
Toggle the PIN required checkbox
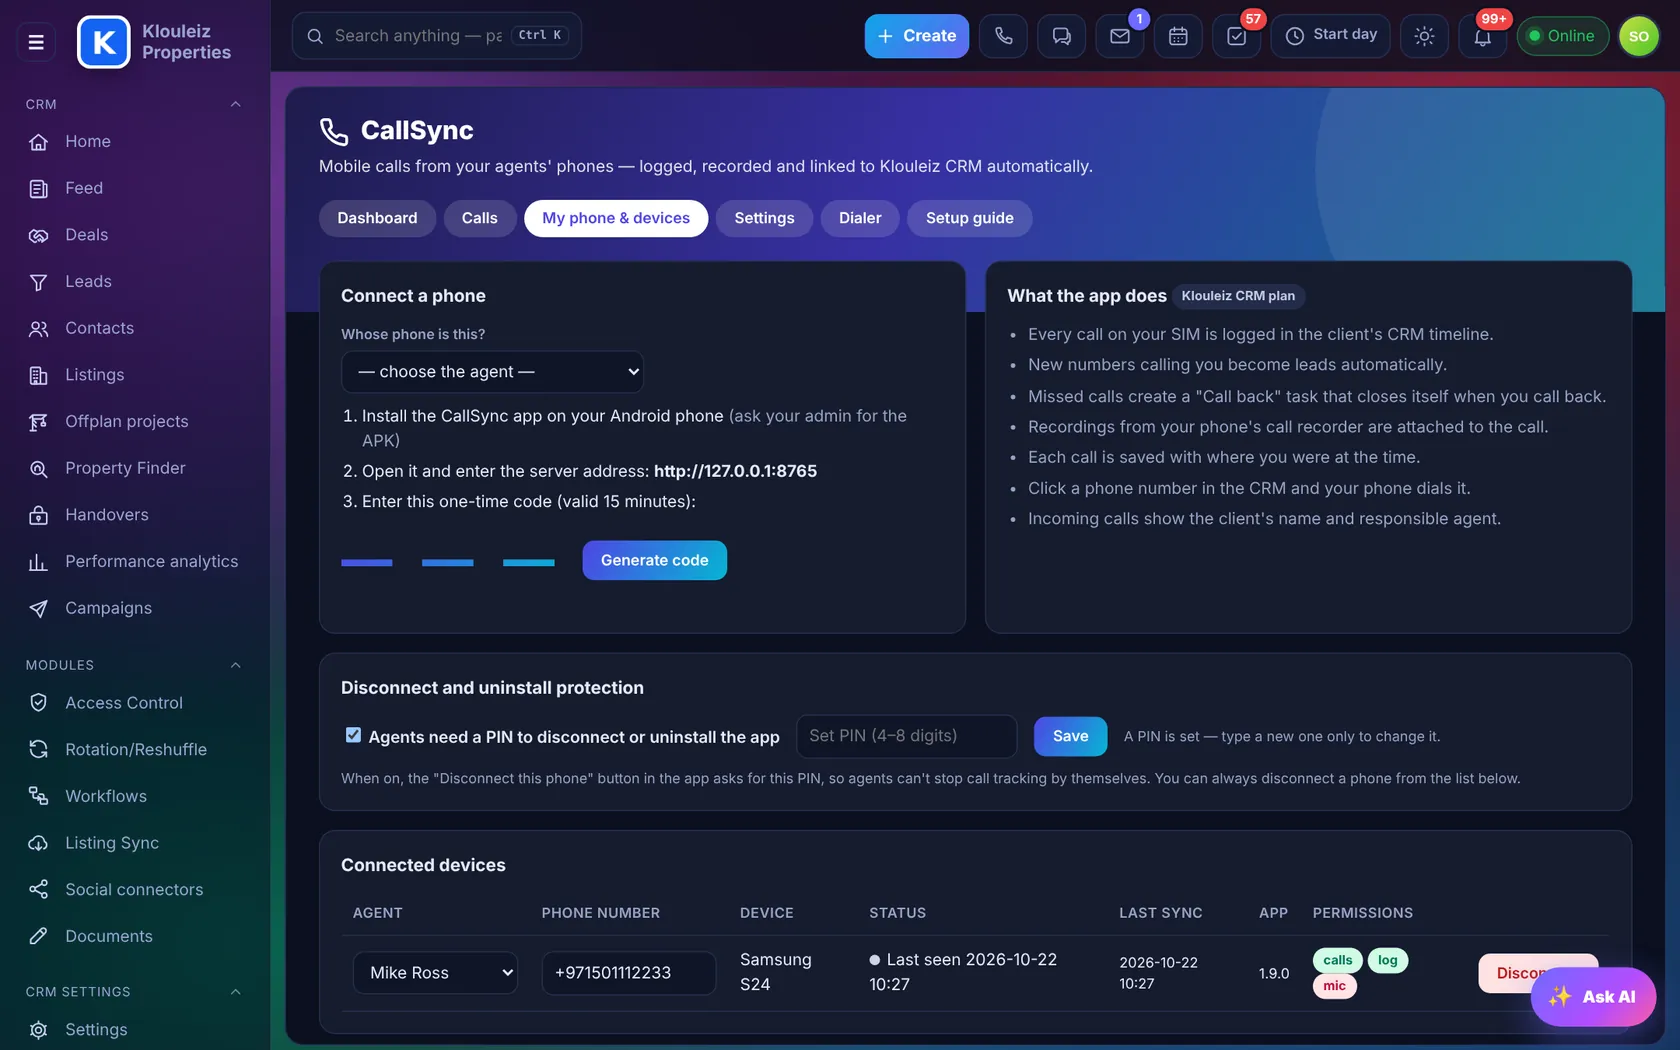(x=353, y=735)
